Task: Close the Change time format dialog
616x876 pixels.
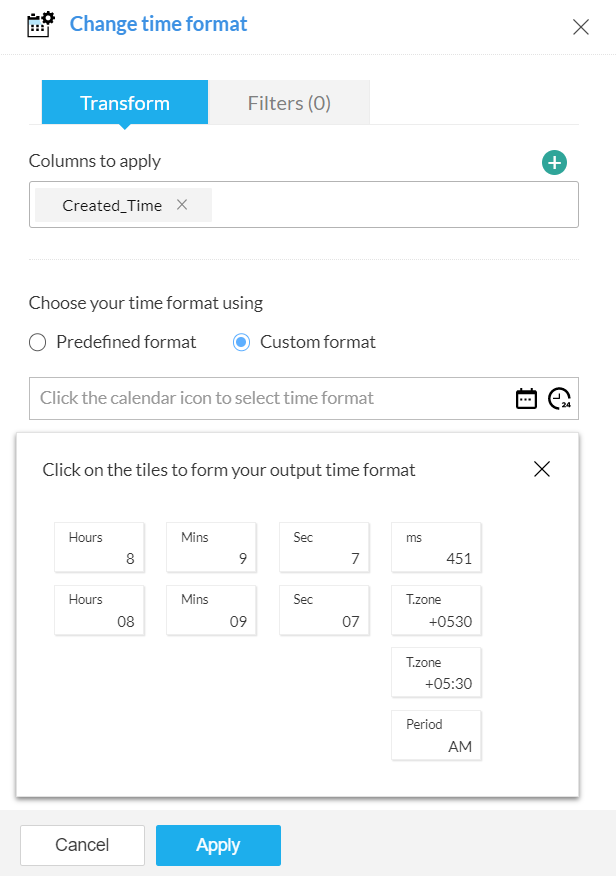Action: coord(580,27)
